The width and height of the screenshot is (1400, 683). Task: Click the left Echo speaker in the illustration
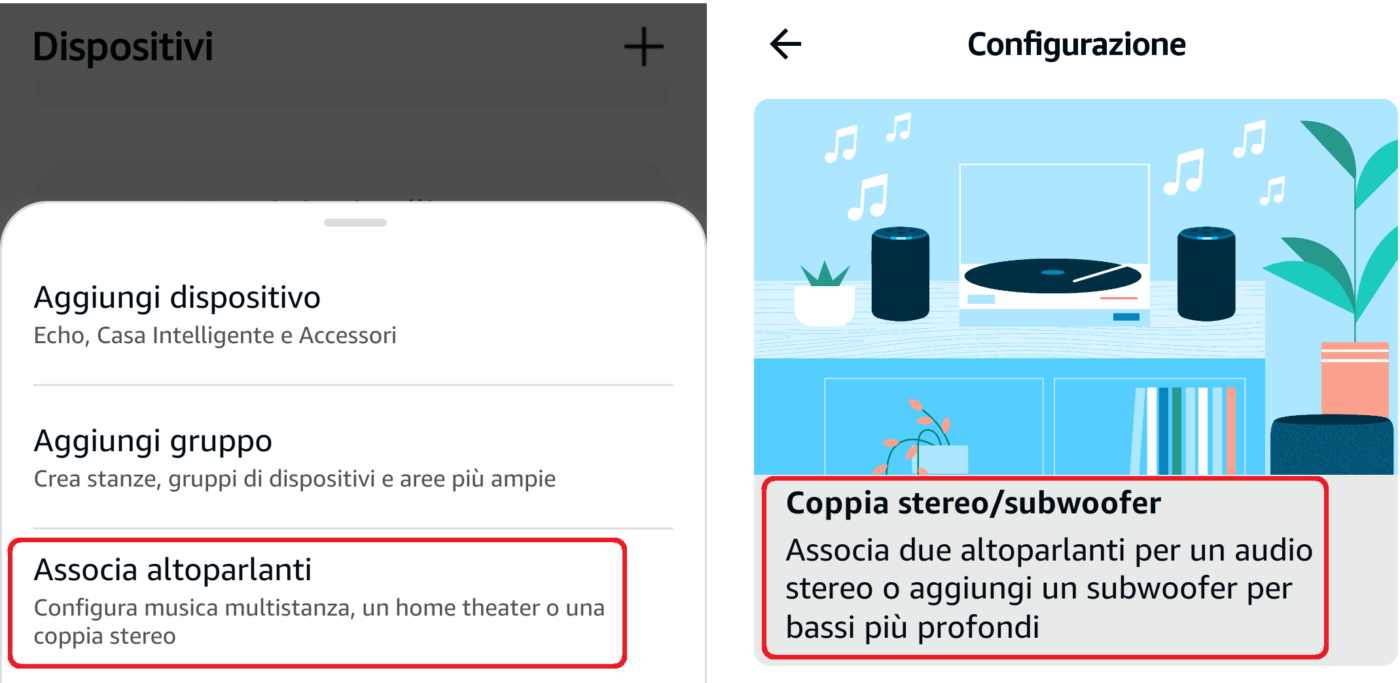(900, 273)
